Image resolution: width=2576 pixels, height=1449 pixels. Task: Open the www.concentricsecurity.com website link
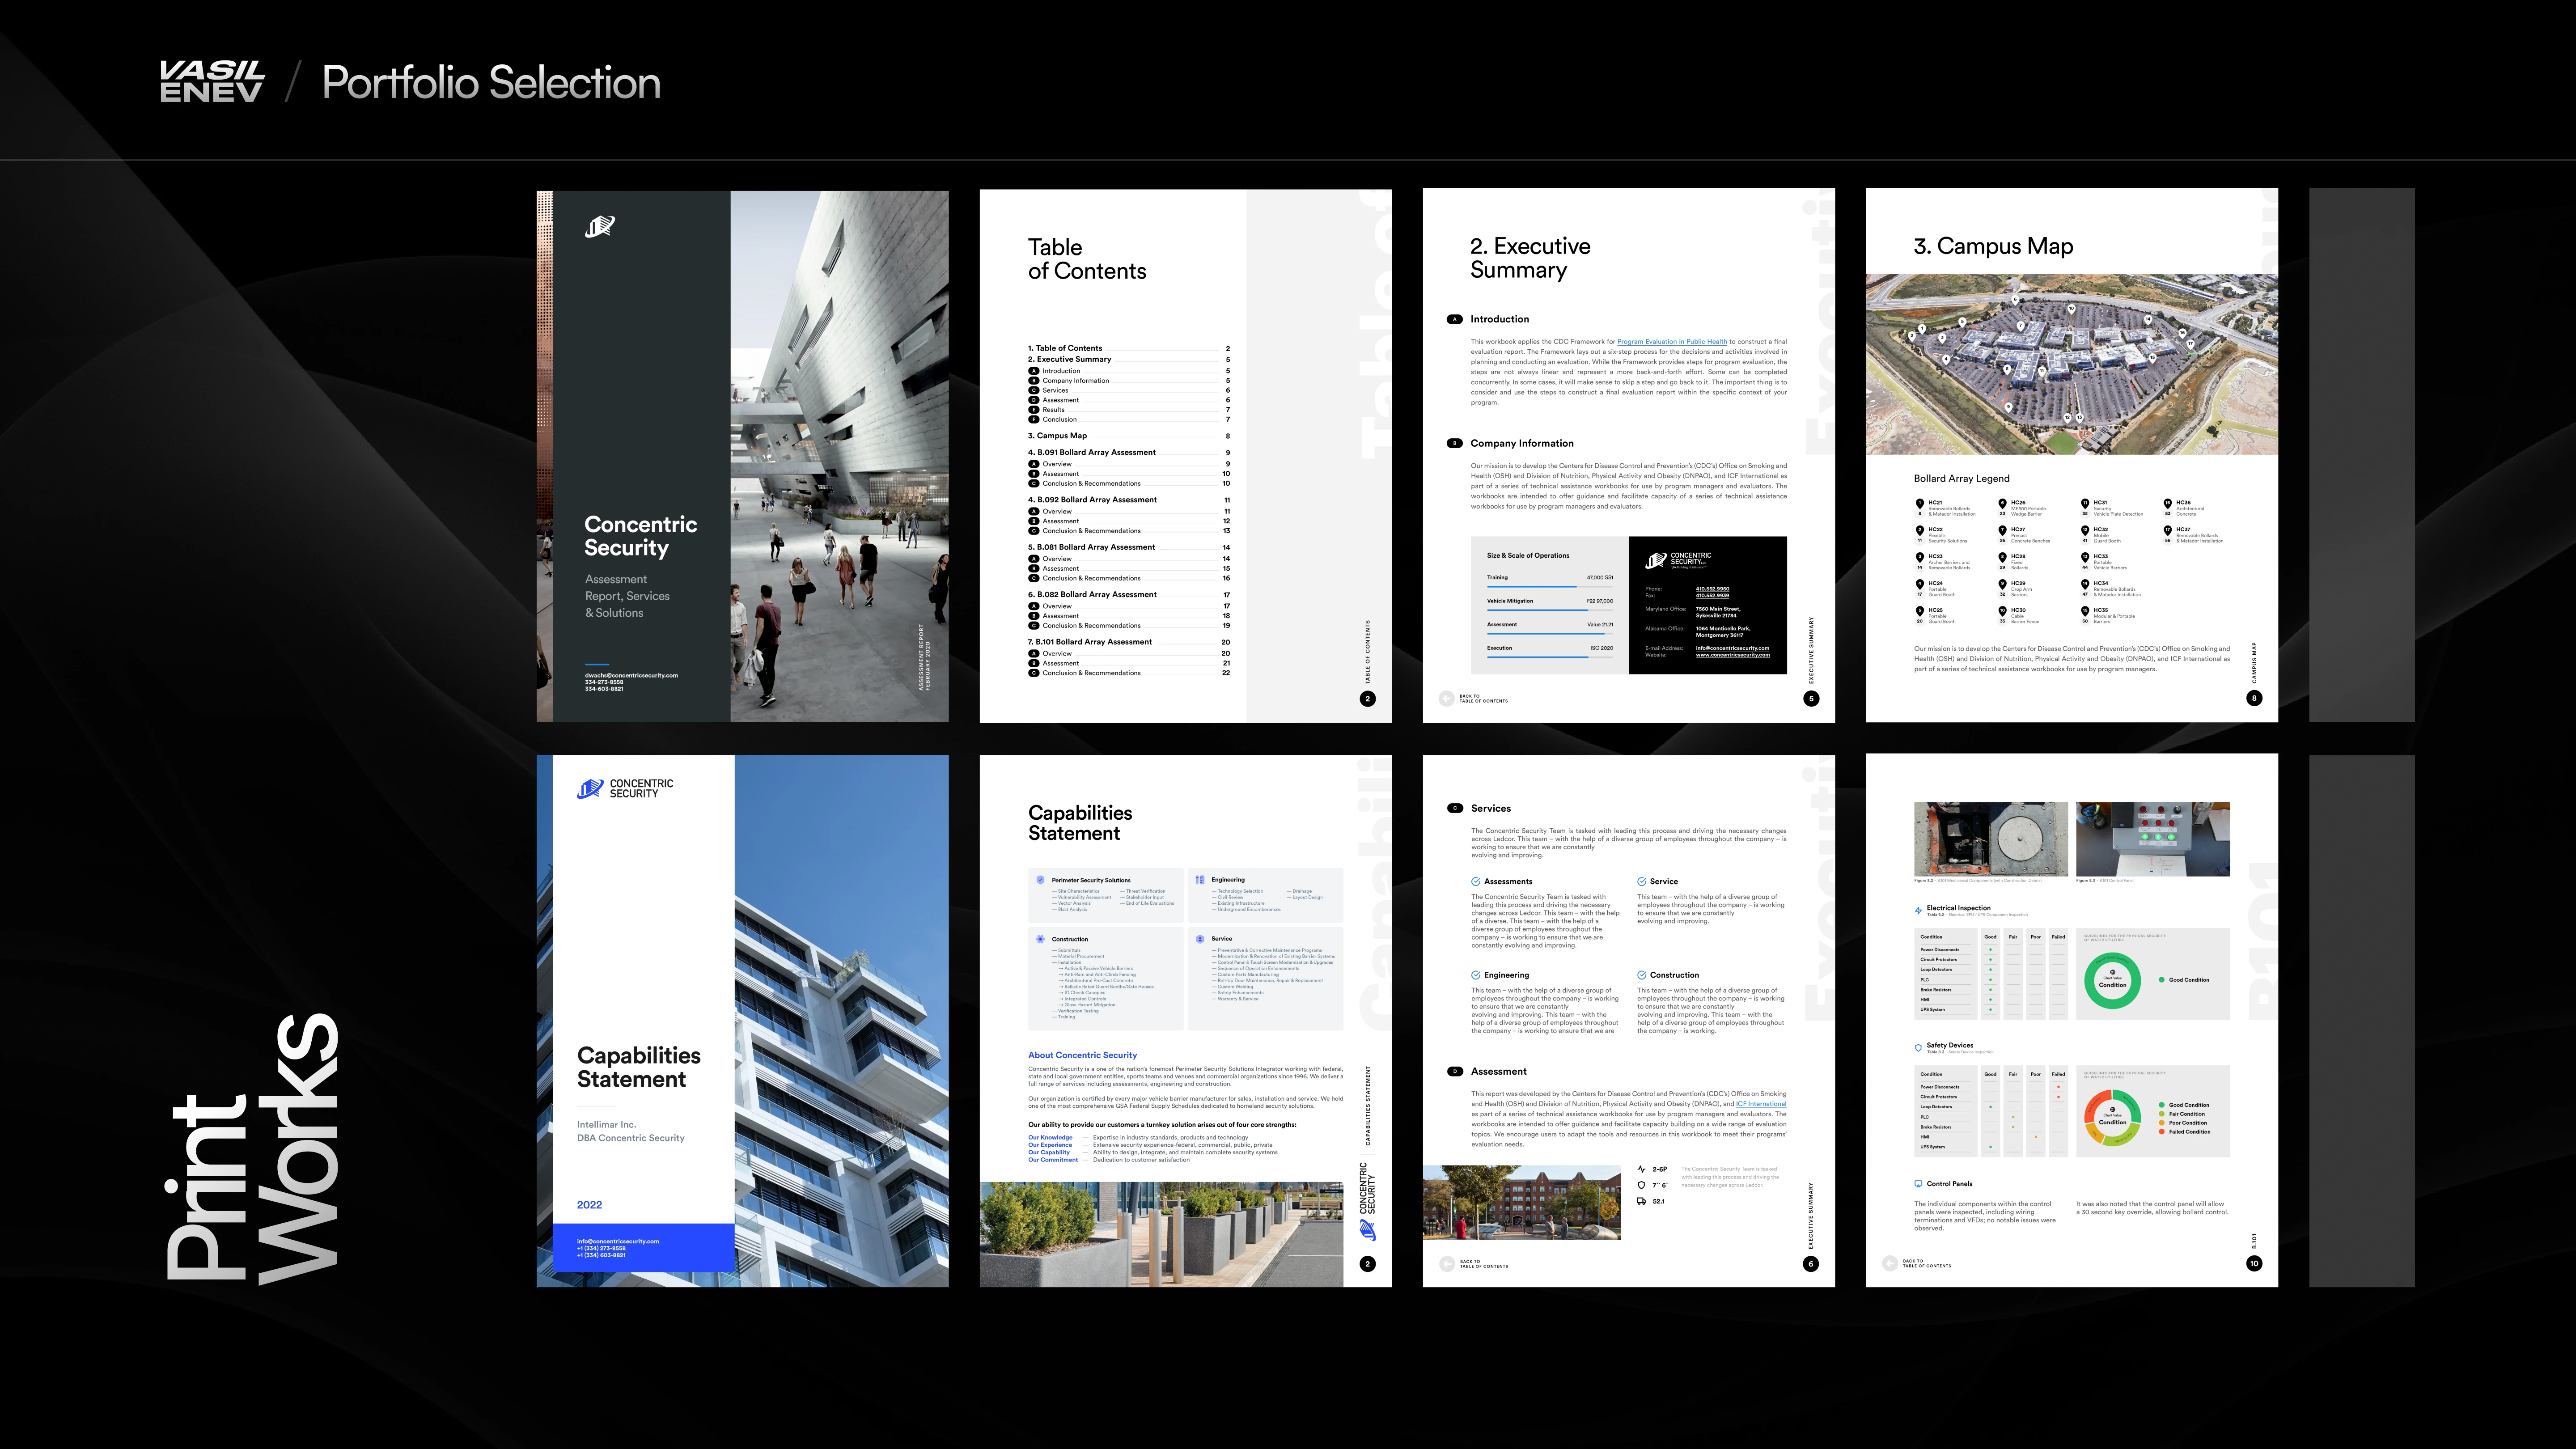tap(1732, 655)
